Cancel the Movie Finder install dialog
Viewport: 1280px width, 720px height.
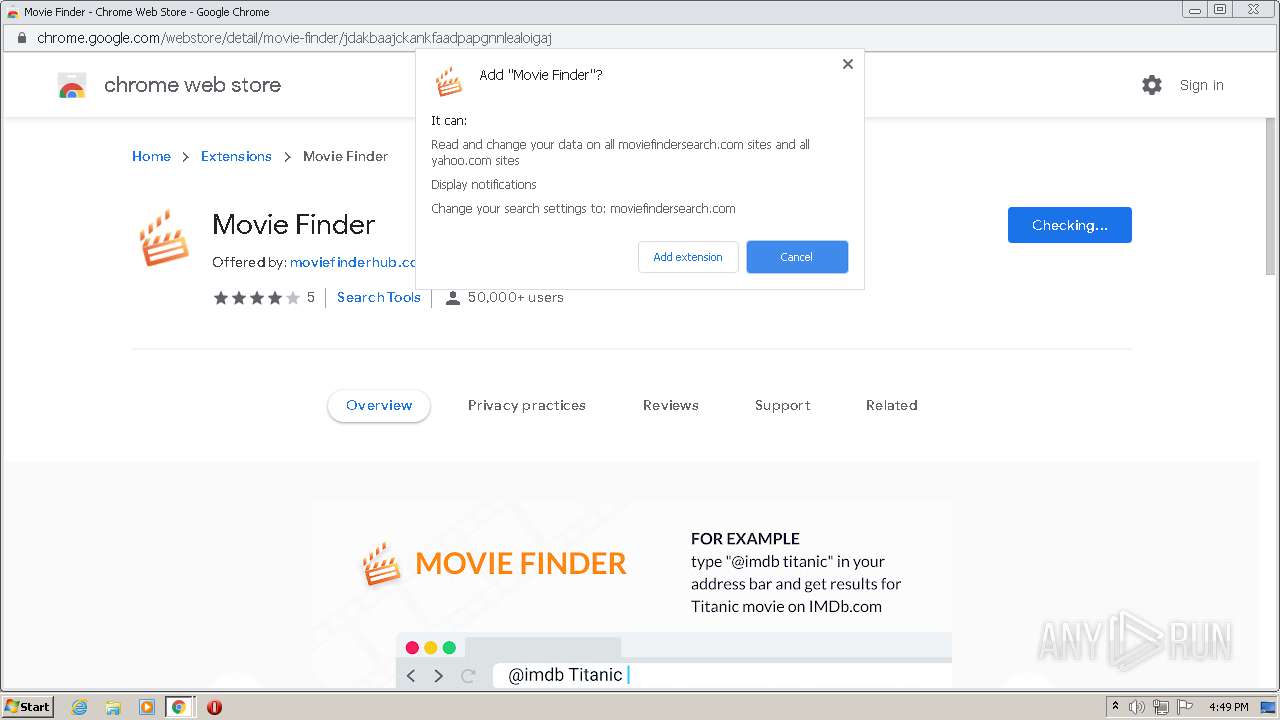click(x=797, y=257)
